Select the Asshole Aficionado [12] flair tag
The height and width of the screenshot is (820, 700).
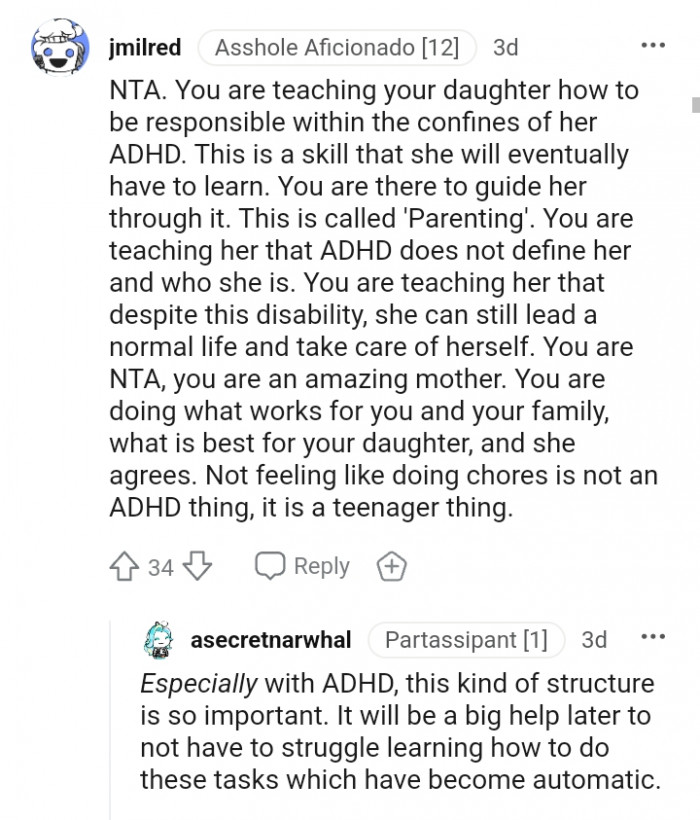336,46
